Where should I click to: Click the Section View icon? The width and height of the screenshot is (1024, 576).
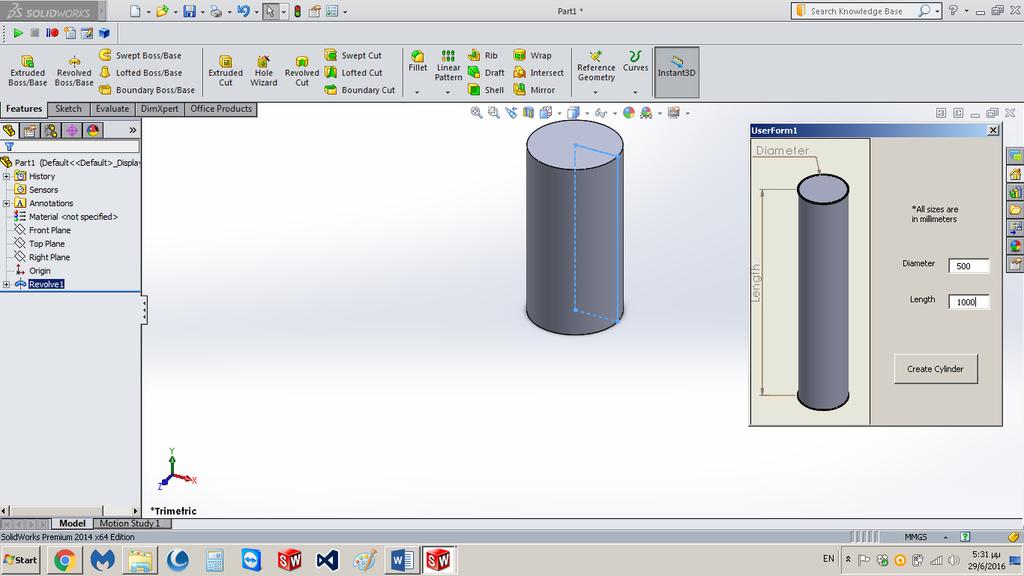pyautogui.click(x=528, y=113)
